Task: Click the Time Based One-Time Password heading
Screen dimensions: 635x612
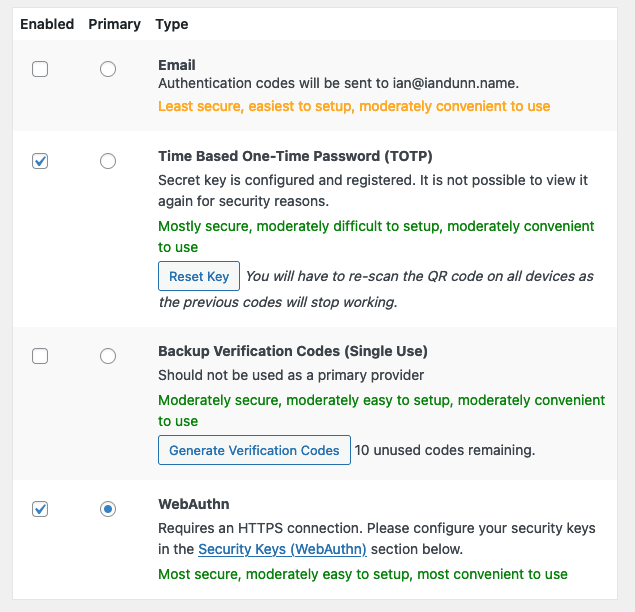Action: click(295, 156)
